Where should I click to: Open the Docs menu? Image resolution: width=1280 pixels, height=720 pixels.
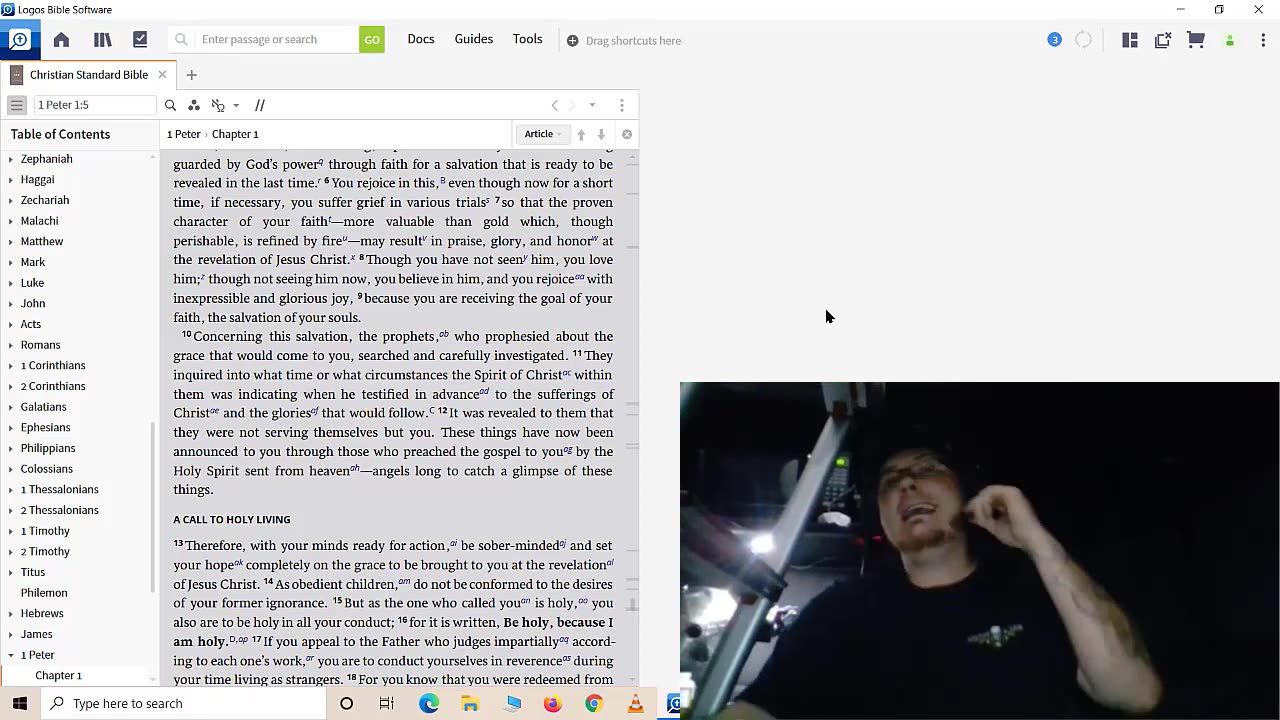point(421,39)
